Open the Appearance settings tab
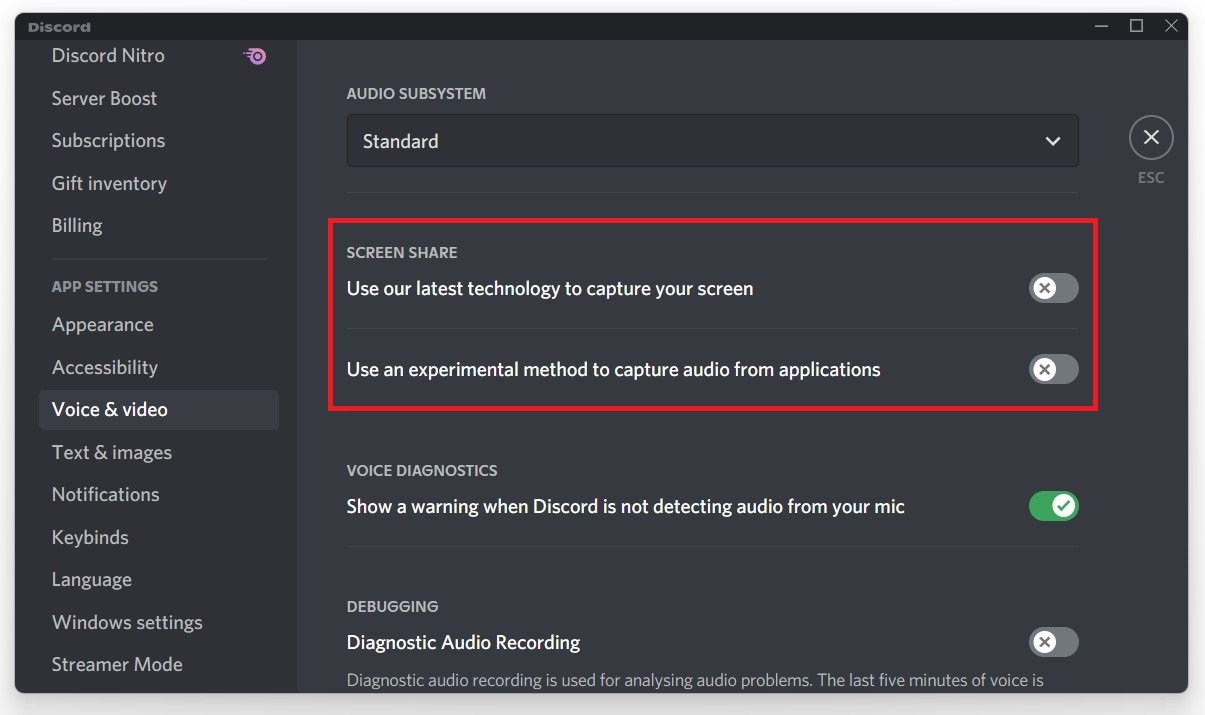 (103, 325)
